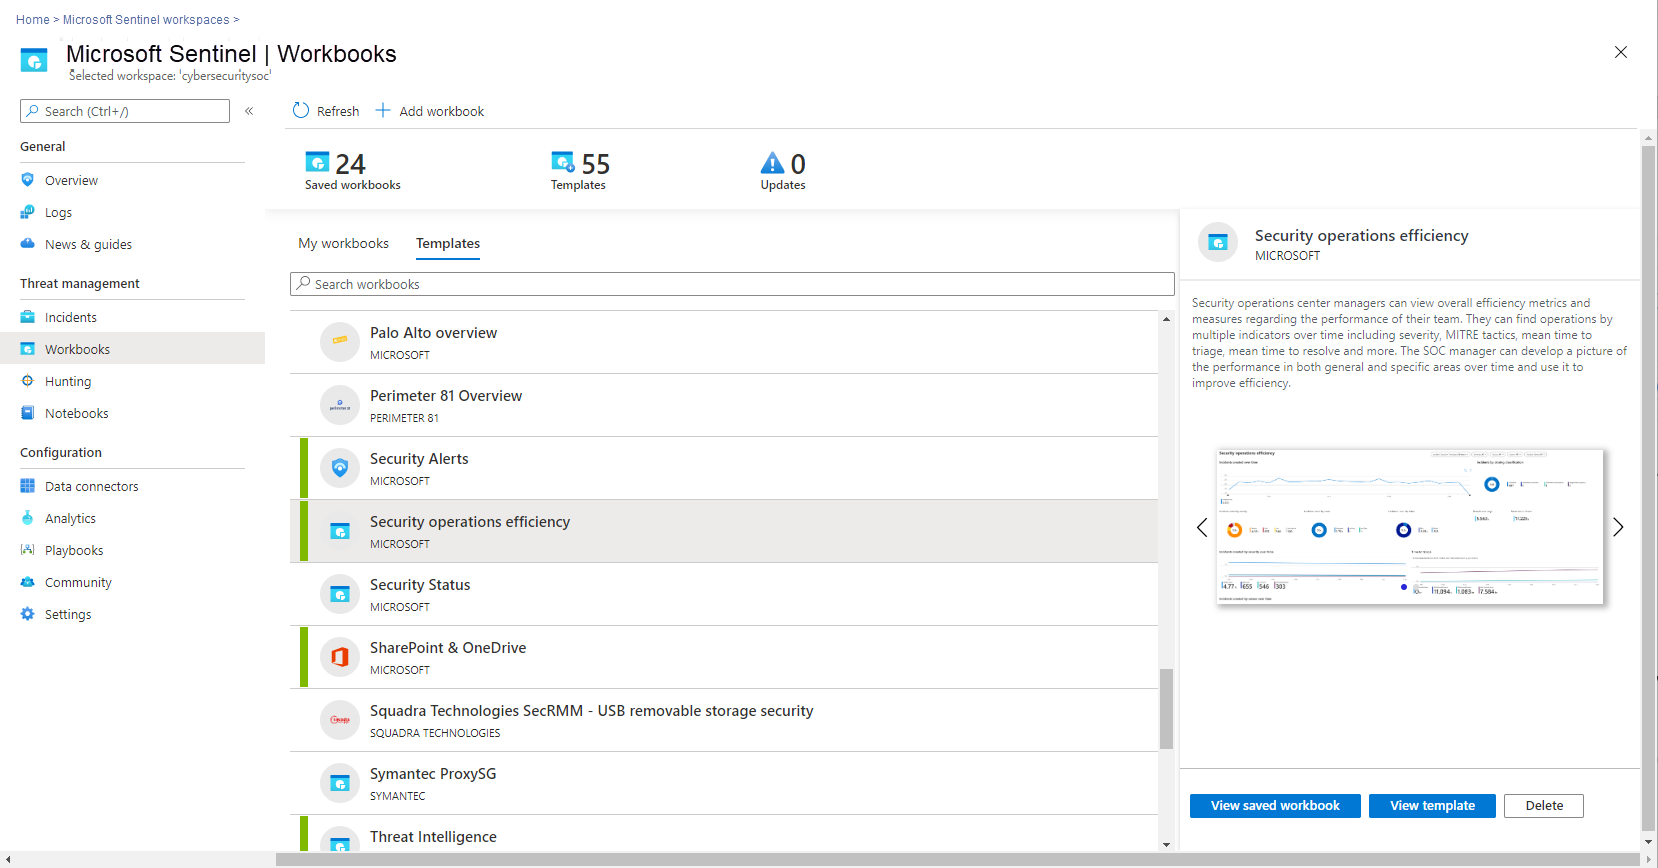Click the Refresh icon in toolbar

pyautogui.click(x=301, y=111)
